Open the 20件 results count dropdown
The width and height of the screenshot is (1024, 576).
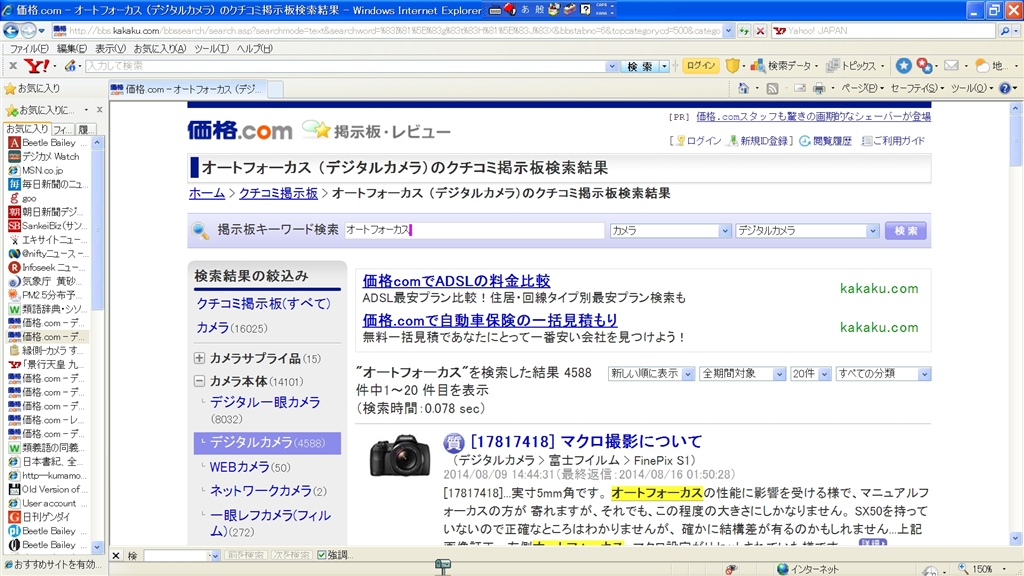pos(810,374)
